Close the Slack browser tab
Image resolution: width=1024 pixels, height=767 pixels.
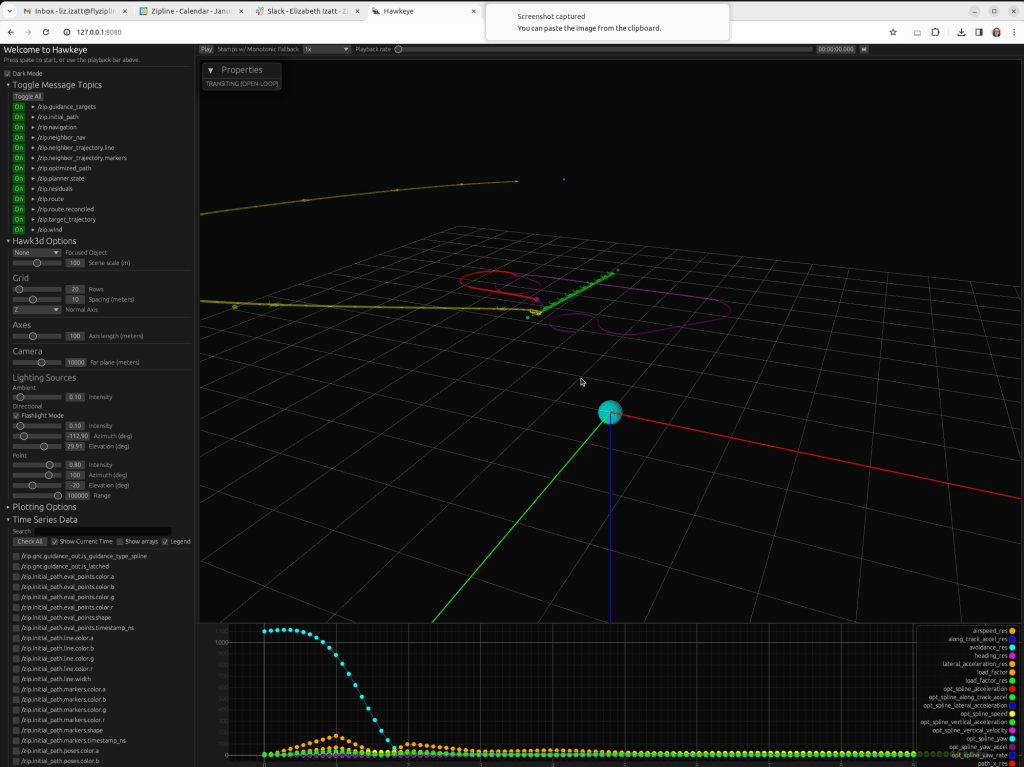[359, 11]
